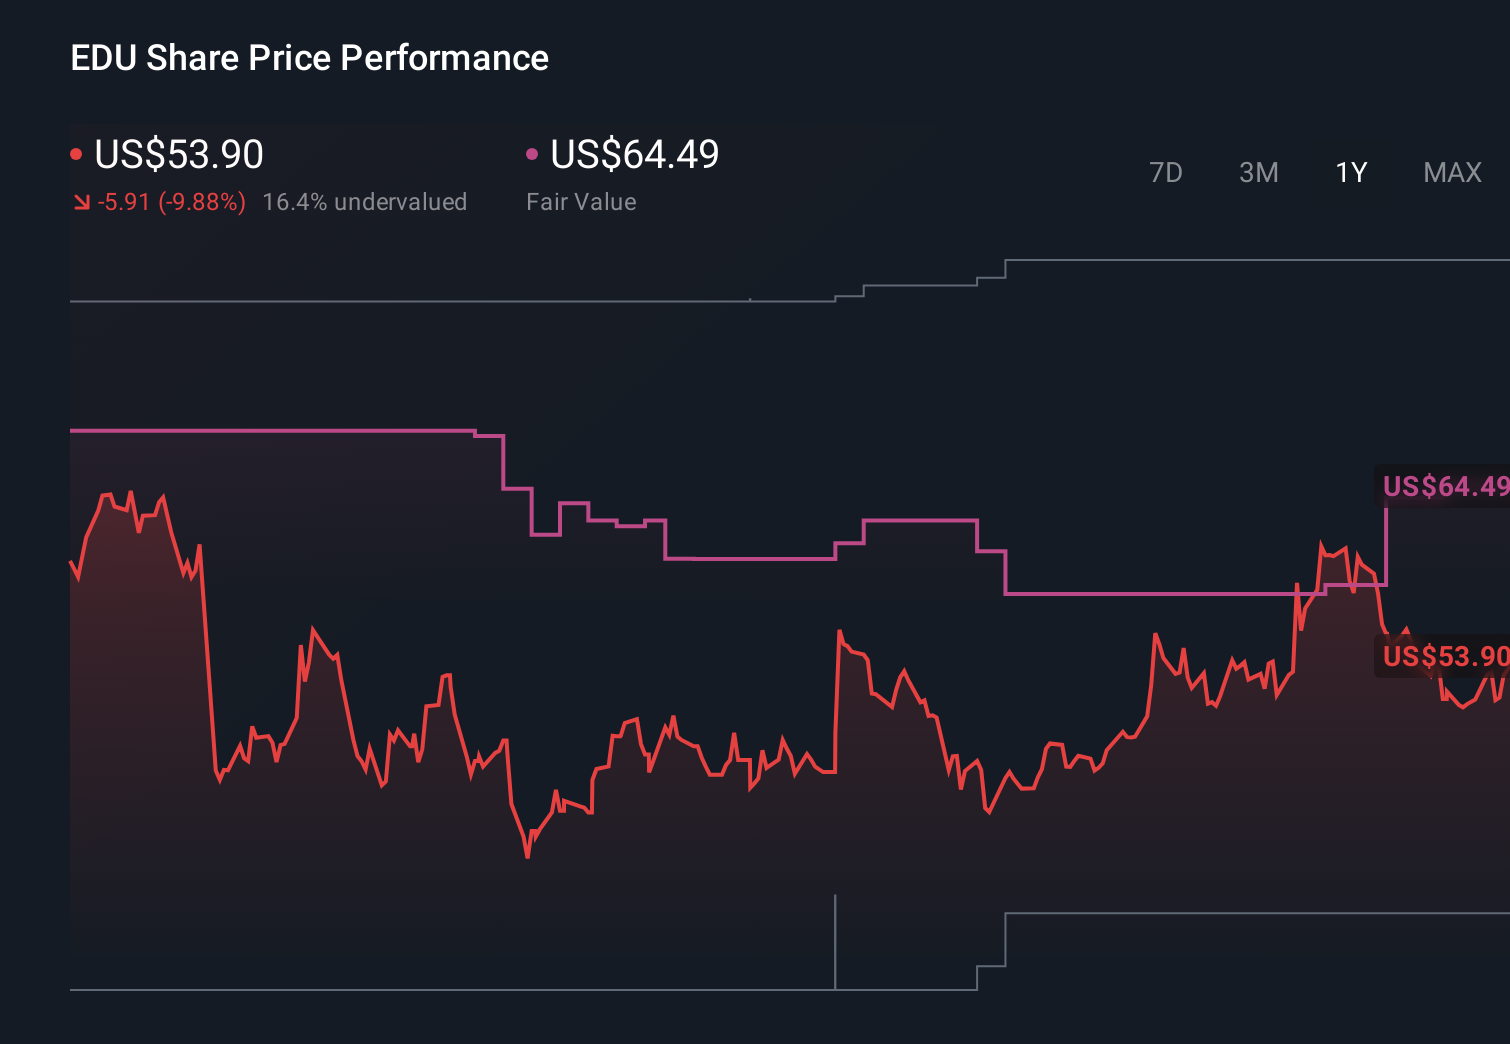Click the -5.91 (-9.88%) change text
Screen dimensions: 1510x1044
pos(171,201)
